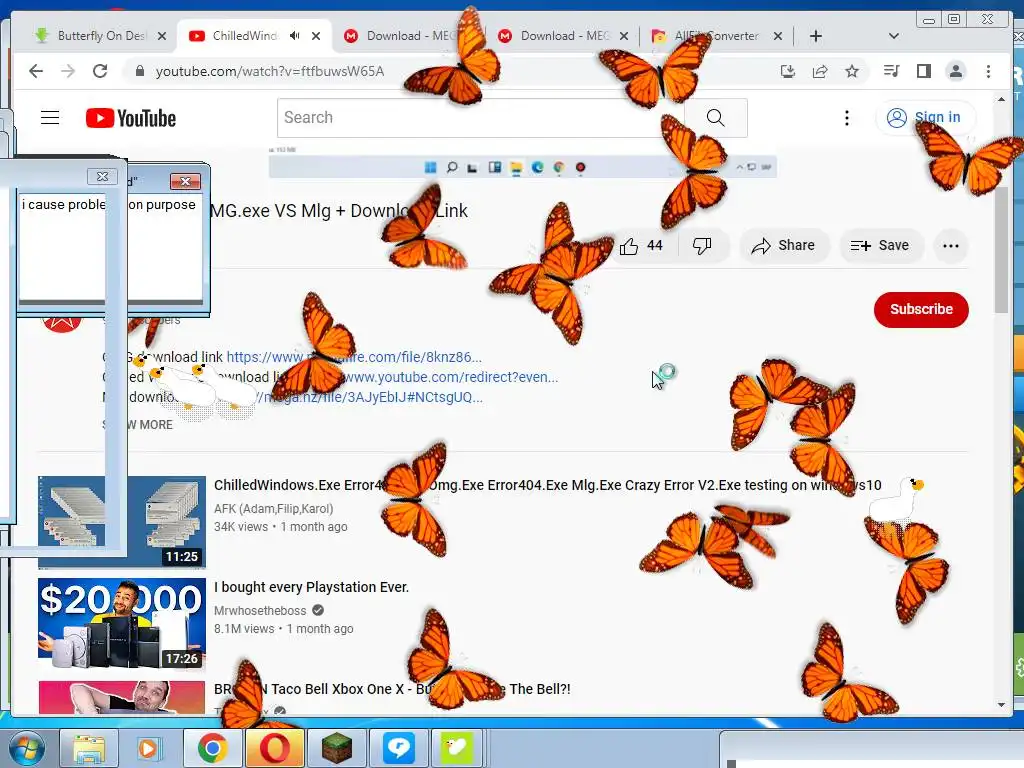Screen dimensions: 1024x768
Task: Open Chrome side panel
Action: (x=923, y=71)
